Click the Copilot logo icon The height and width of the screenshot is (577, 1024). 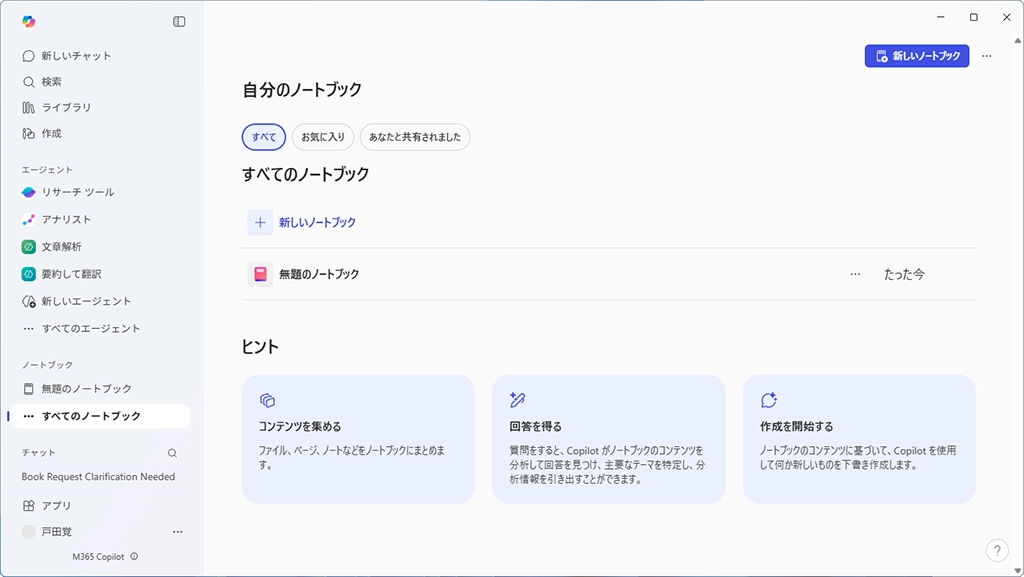coord(29,21)
